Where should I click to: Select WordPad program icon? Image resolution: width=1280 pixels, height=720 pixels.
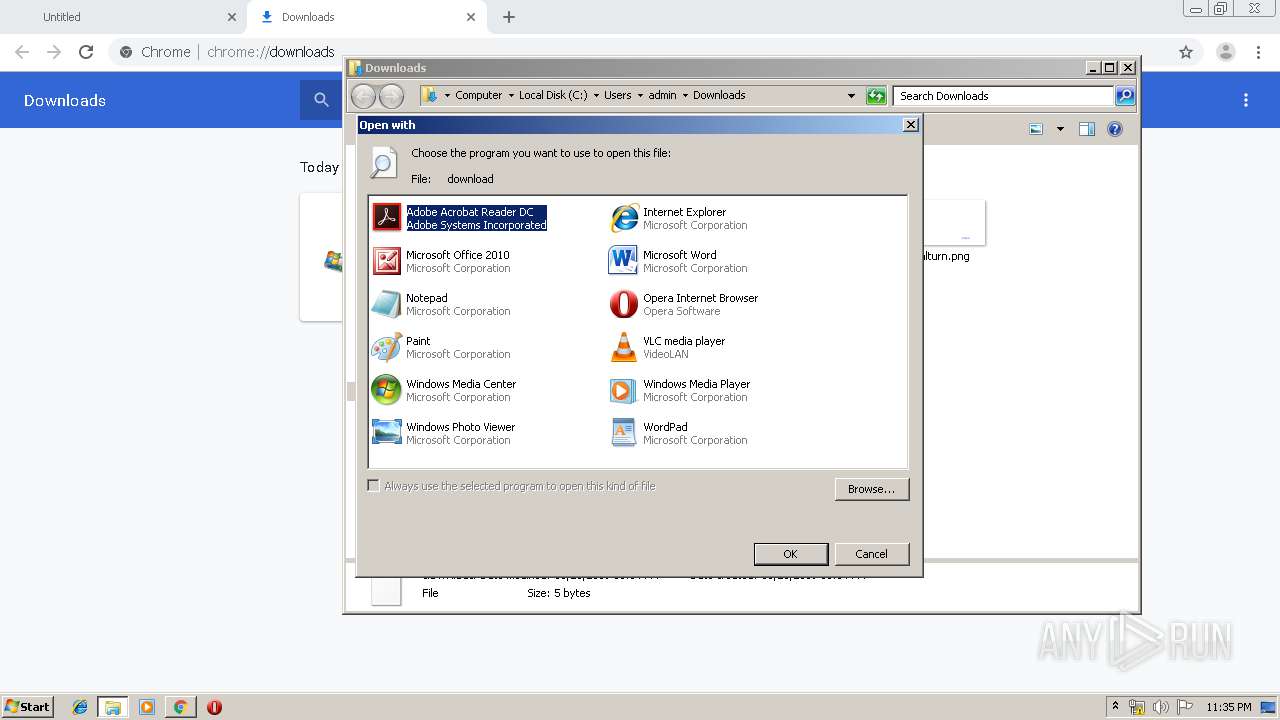tap(623, 432)
